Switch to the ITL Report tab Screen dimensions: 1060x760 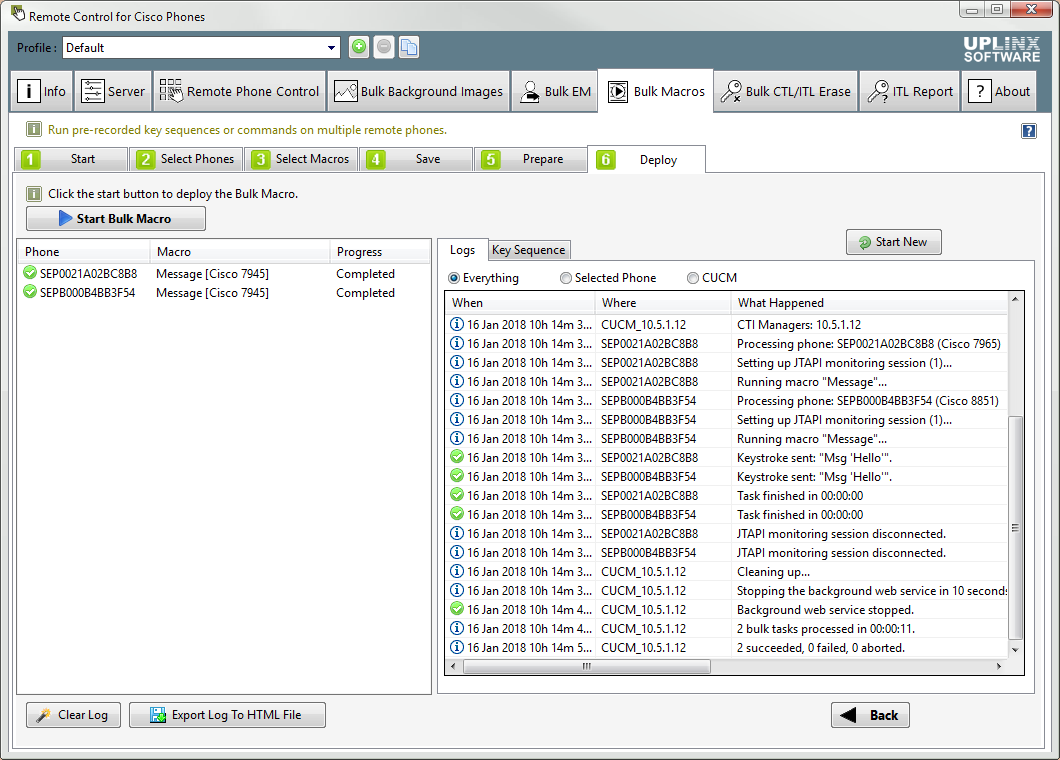[910, 91]
